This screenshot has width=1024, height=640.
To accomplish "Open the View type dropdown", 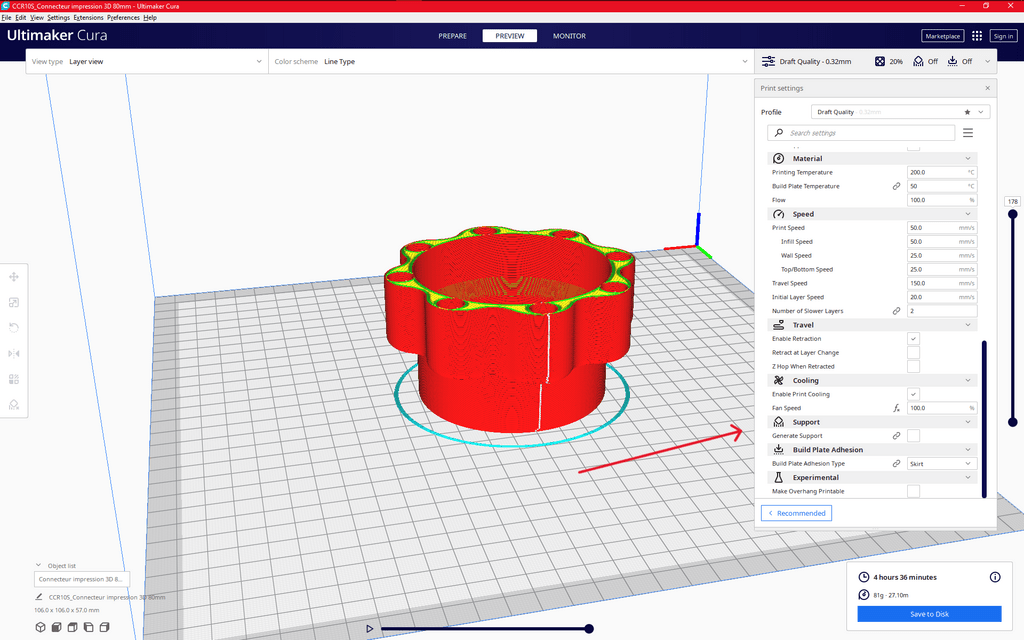I will tap(147, 61).
